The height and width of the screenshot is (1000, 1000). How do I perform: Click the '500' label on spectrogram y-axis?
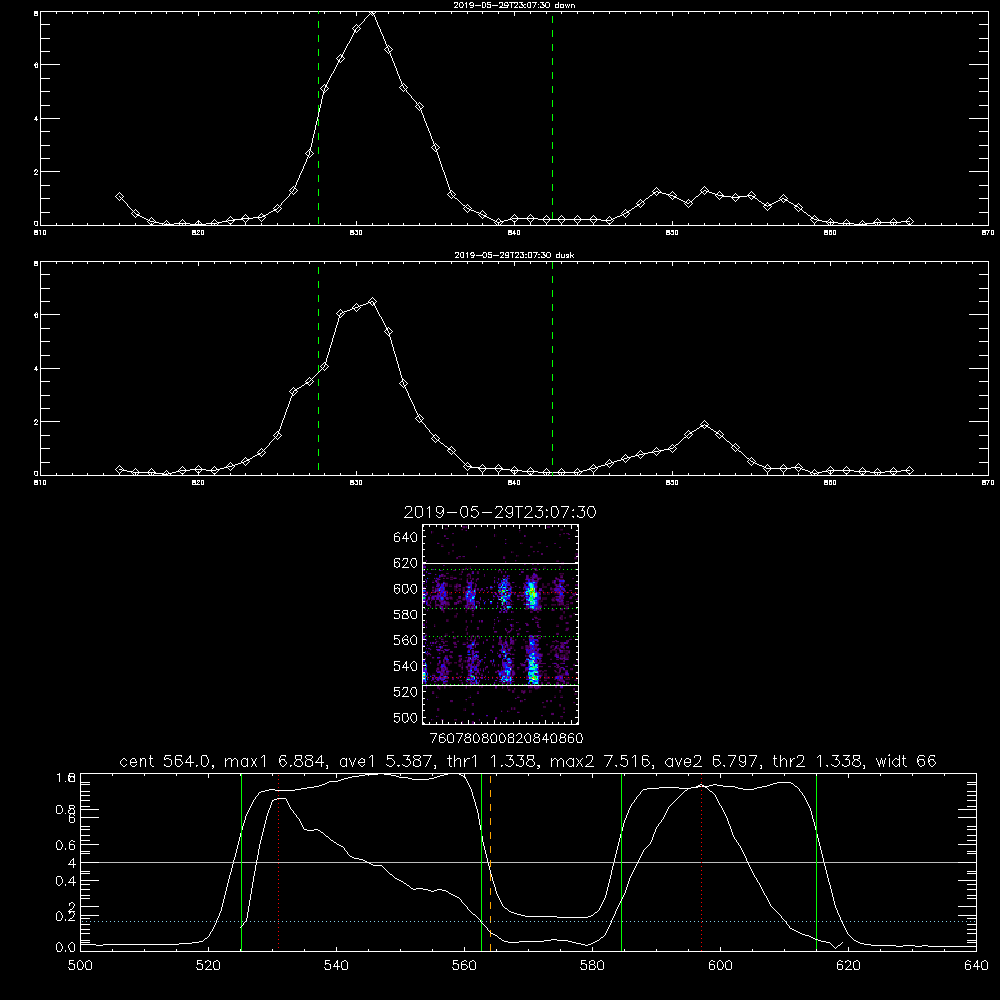coord(405,717)
